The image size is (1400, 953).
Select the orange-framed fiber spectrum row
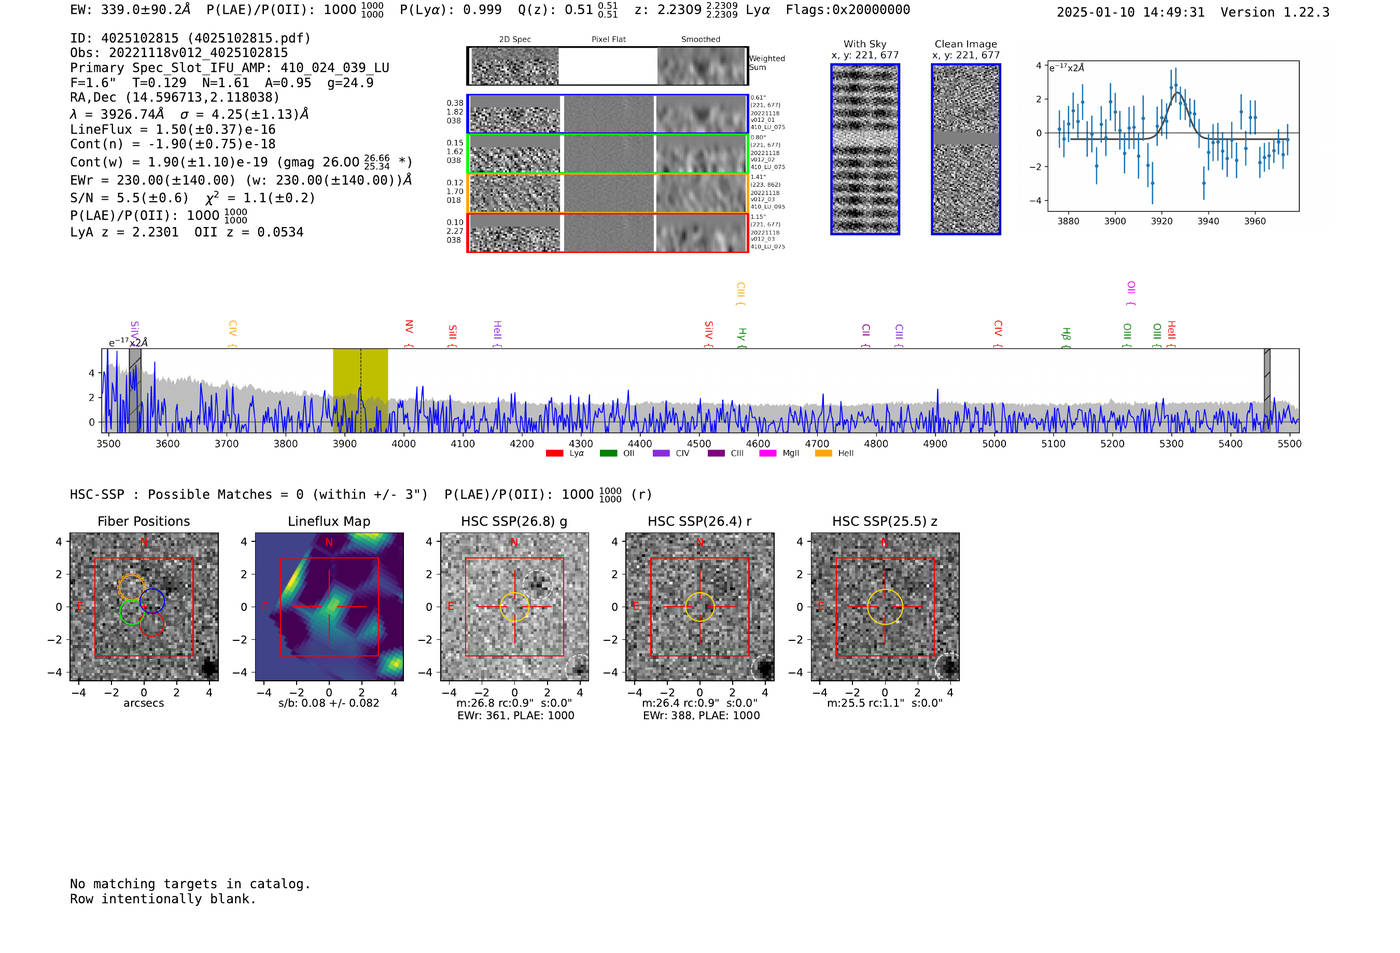(x=607, y=193)
